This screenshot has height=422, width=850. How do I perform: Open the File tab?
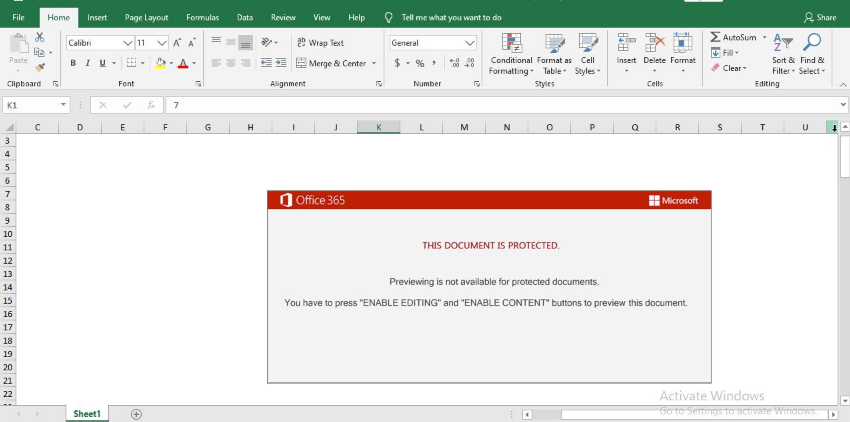(18, 17)
